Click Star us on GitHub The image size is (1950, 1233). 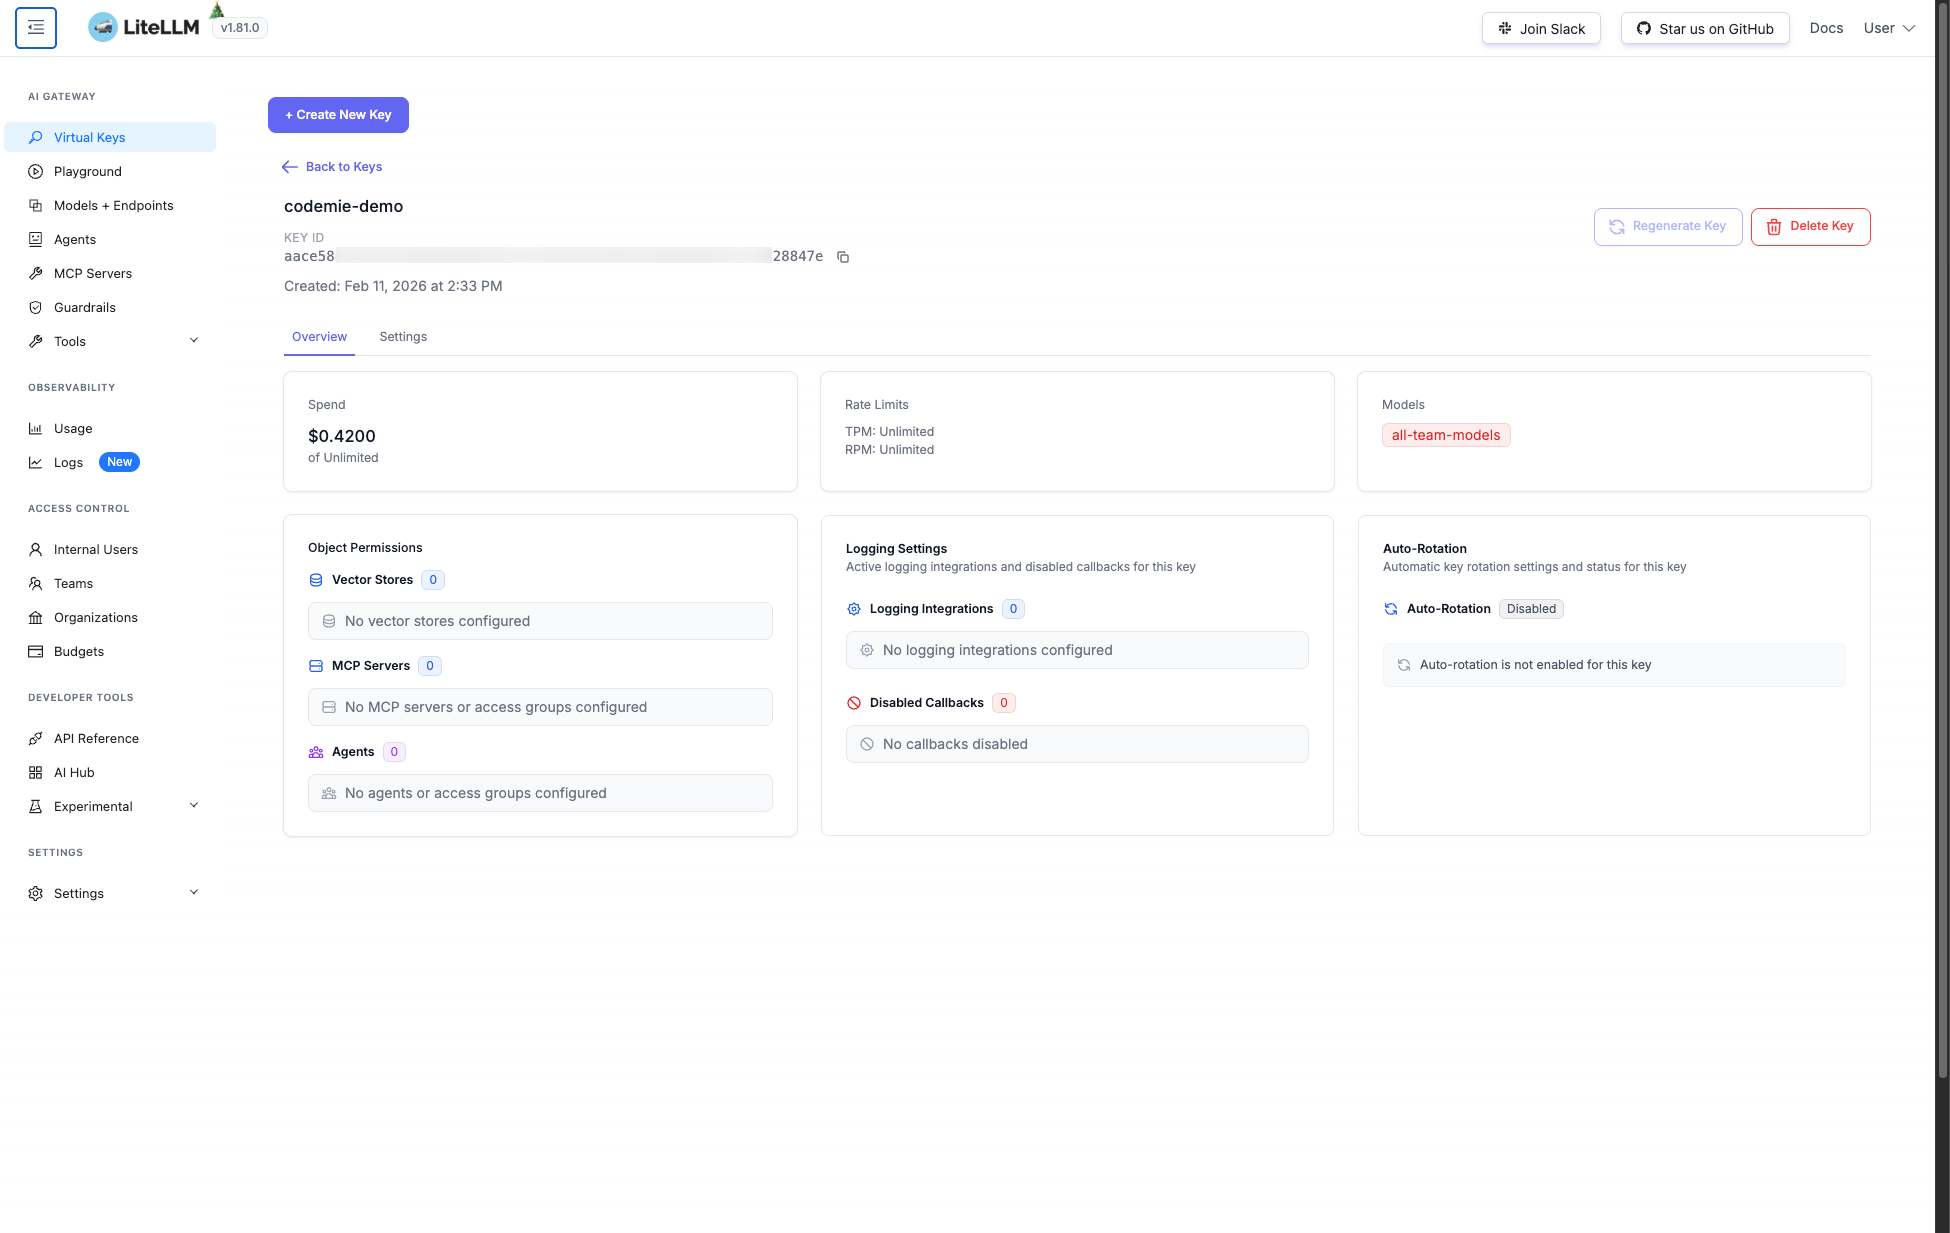click(x=1704, y=28)
